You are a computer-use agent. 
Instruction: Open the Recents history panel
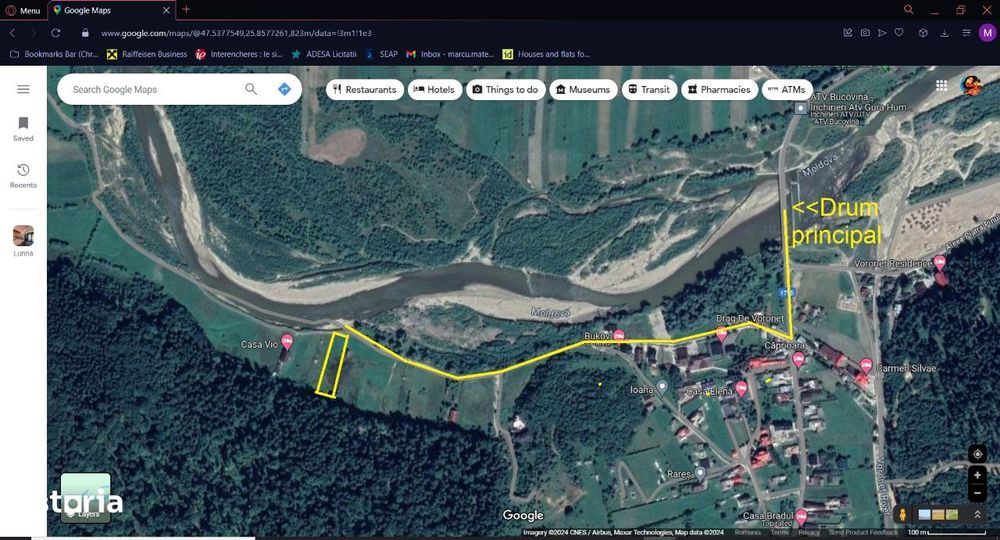(23, 176)
